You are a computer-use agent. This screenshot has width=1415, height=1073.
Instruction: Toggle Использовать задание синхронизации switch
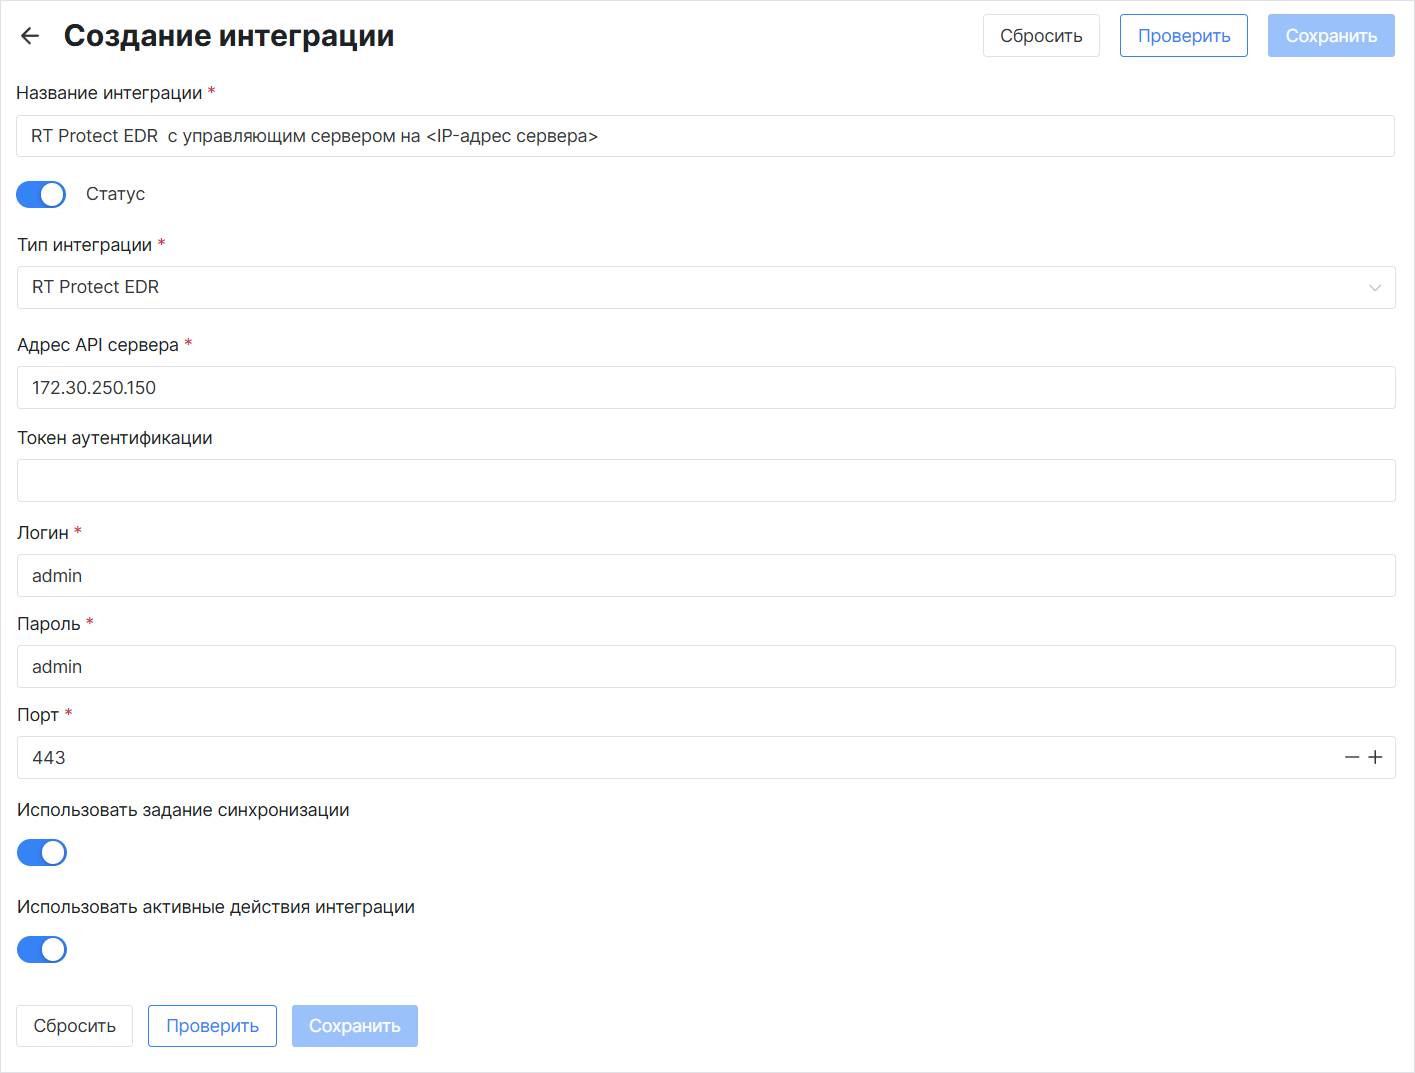pyautogui.click(x=42, y=853)
